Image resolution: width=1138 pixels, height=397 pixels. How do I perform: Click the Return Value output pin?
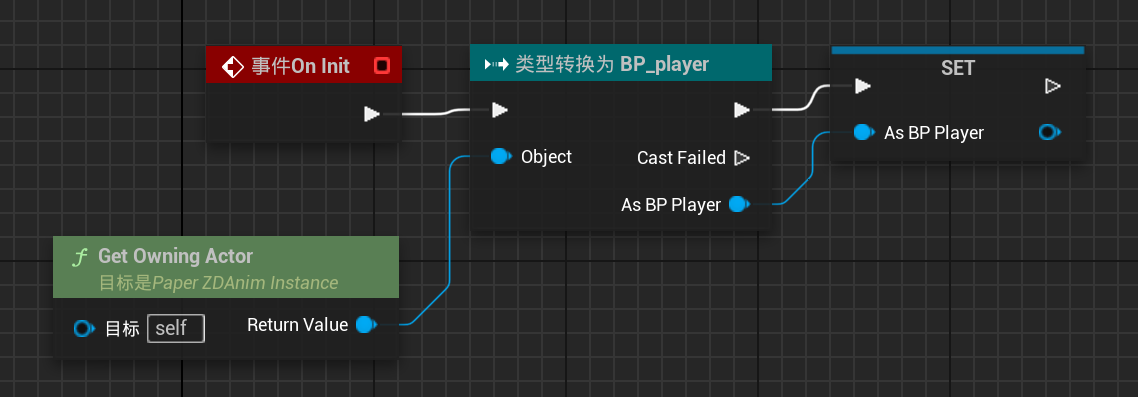coord(366,324)
